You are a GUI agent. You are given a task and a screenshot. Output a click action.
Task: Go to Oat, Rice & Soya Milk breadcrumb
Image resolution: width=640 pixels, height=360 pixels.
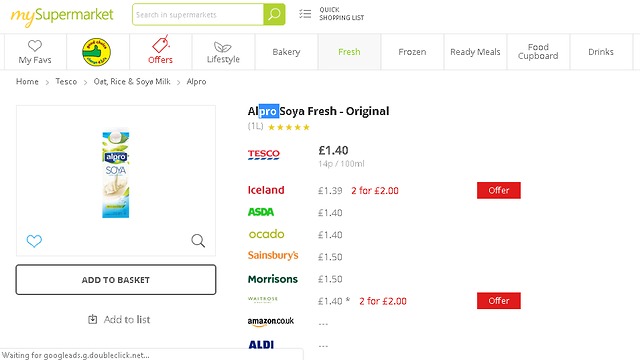tap(132, 82)
